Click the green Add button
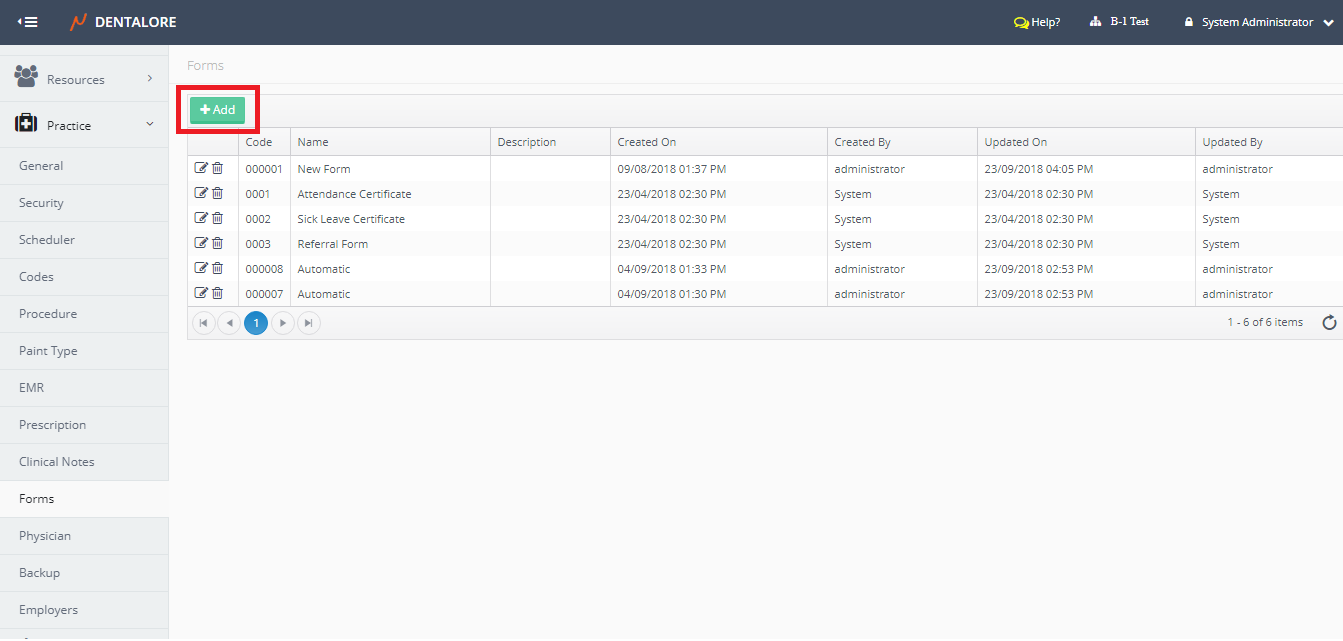Screen dimensions: 1343x641 (x=217, y=110)
